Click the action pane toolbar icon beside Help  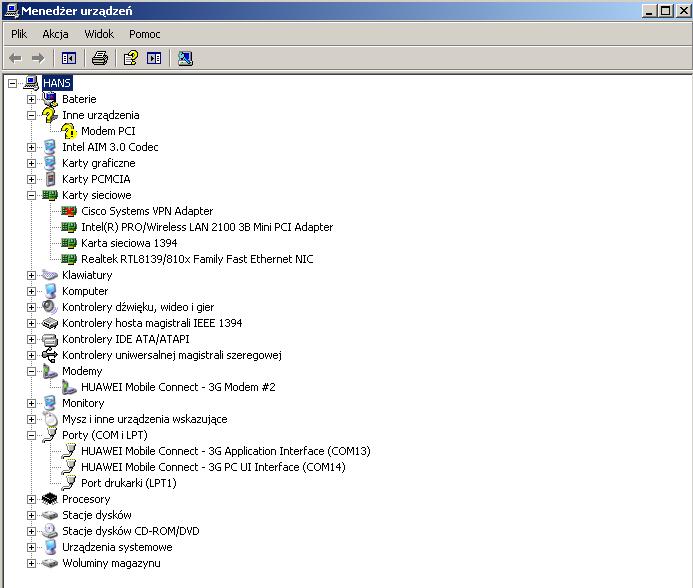[x=154, y=58]
